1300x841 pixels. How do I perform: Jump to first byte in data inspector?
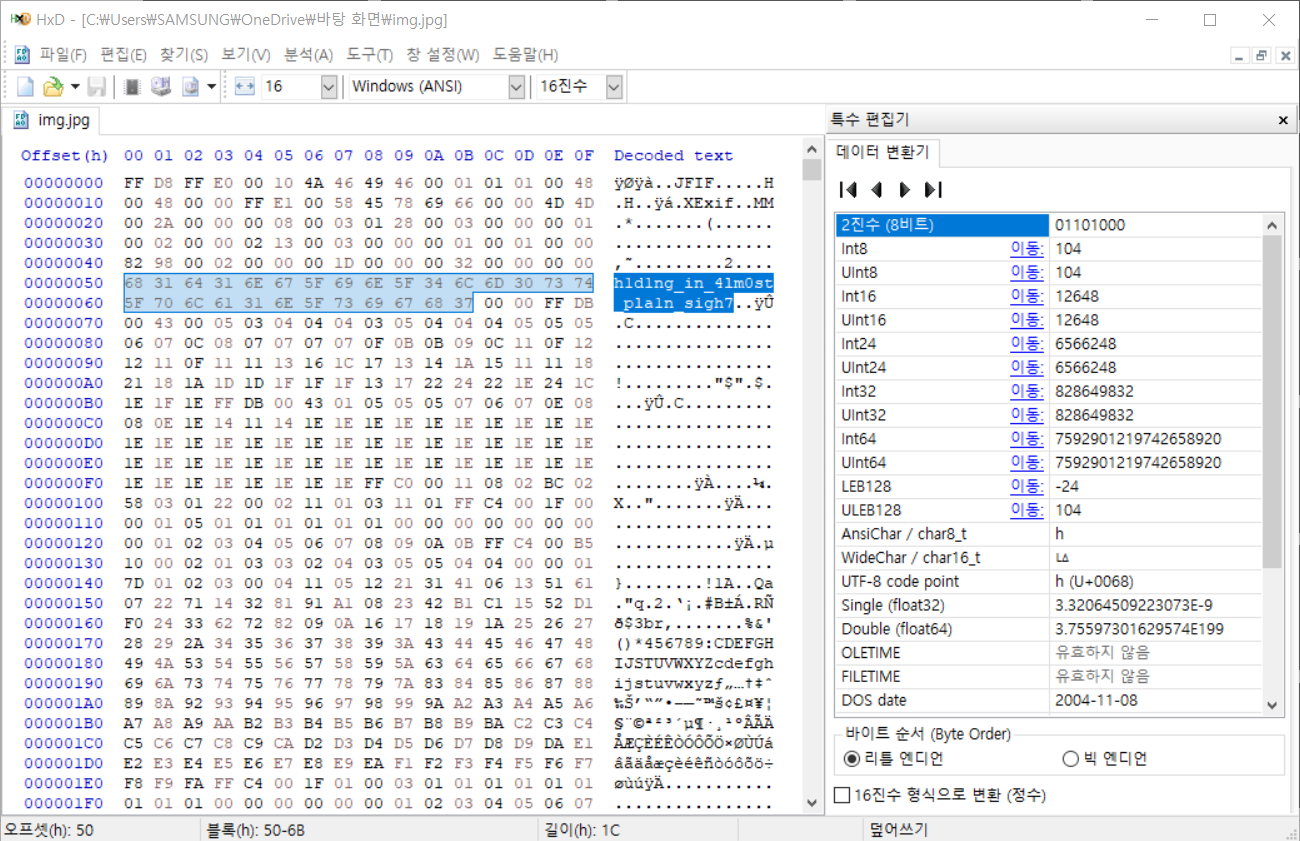tap(848, 190)
